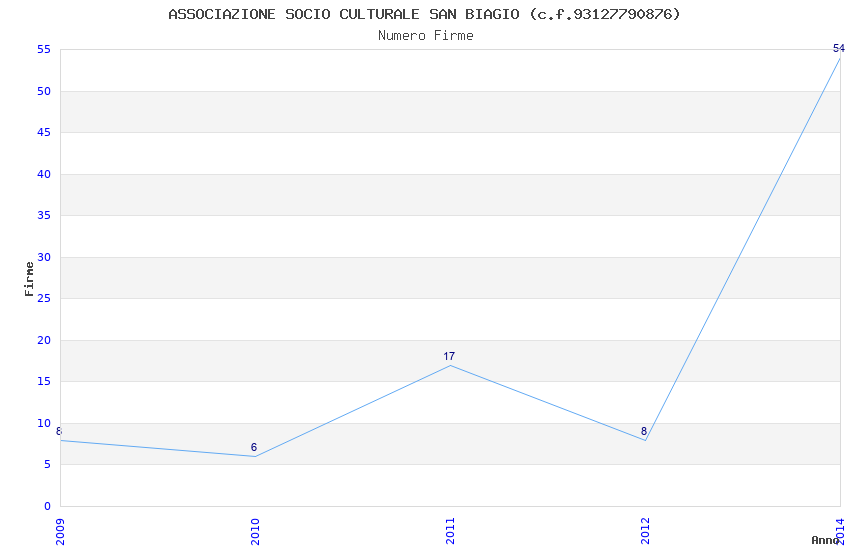Click the data label 6 for 2010
Viewport: 850px width, 550px height.
tap(254, 447)
